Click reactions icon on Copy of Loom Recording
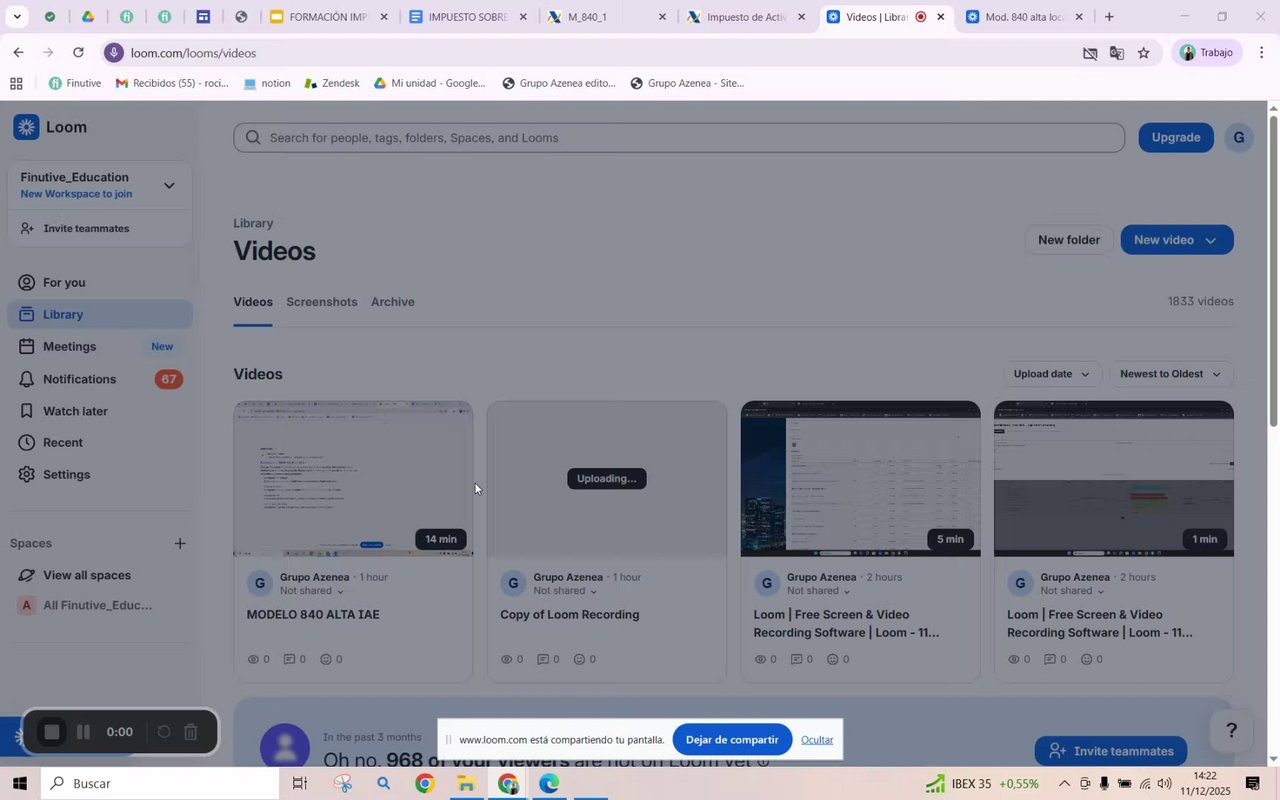 pyautogui.click(x=579, y=660)
